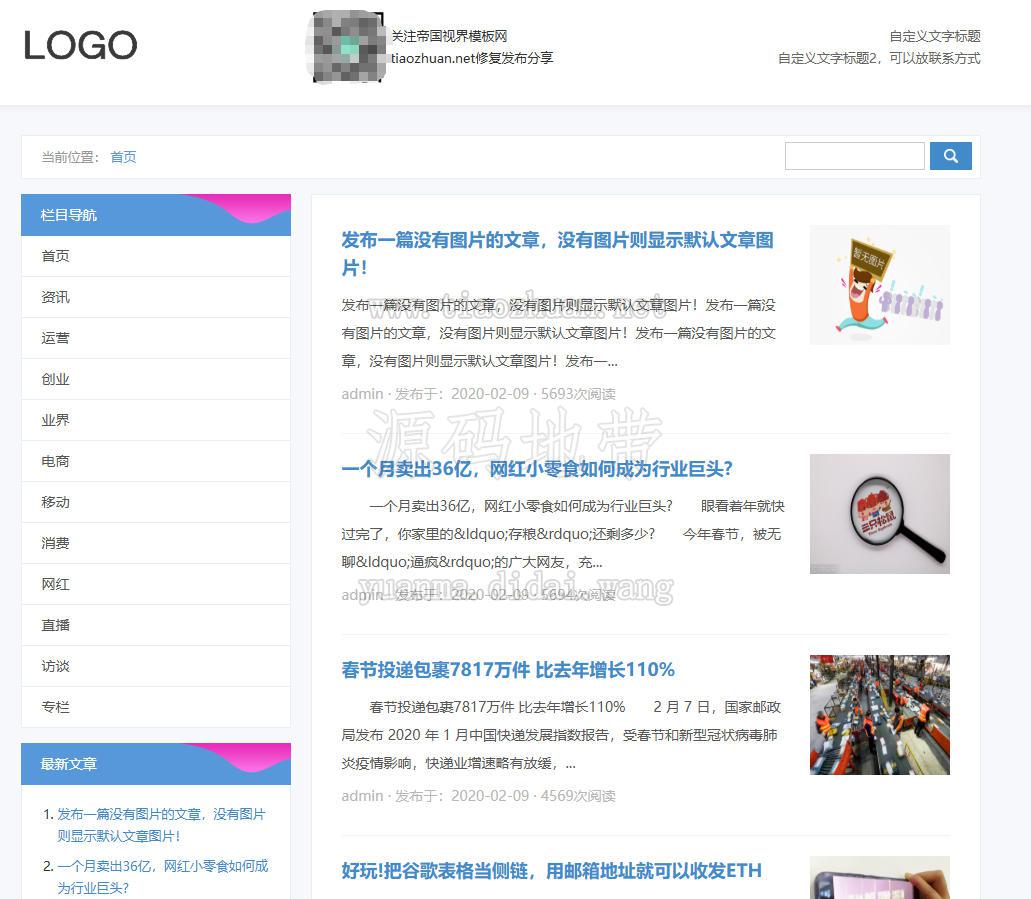Select 电商 in column navigation
Screen dimensions: 1031x899
pos(156,461)
